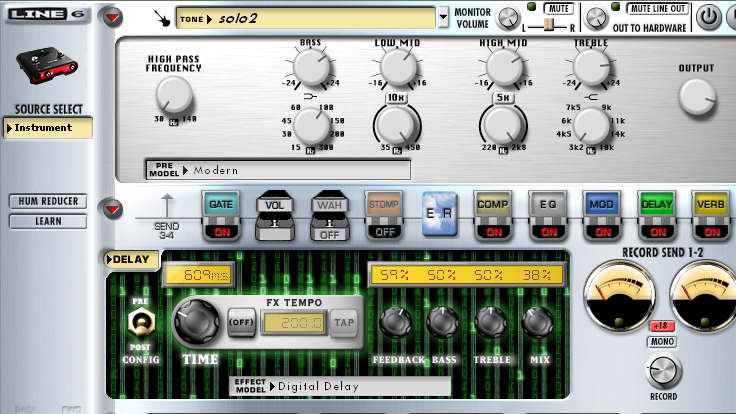Click the Monitor Volume knob

tap(508, 18)
